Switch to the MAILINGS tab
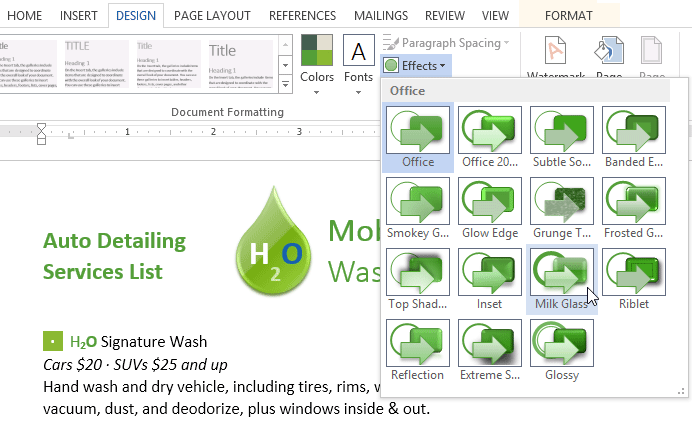Screen dimensions: 692x425 (x=381, y=16)
